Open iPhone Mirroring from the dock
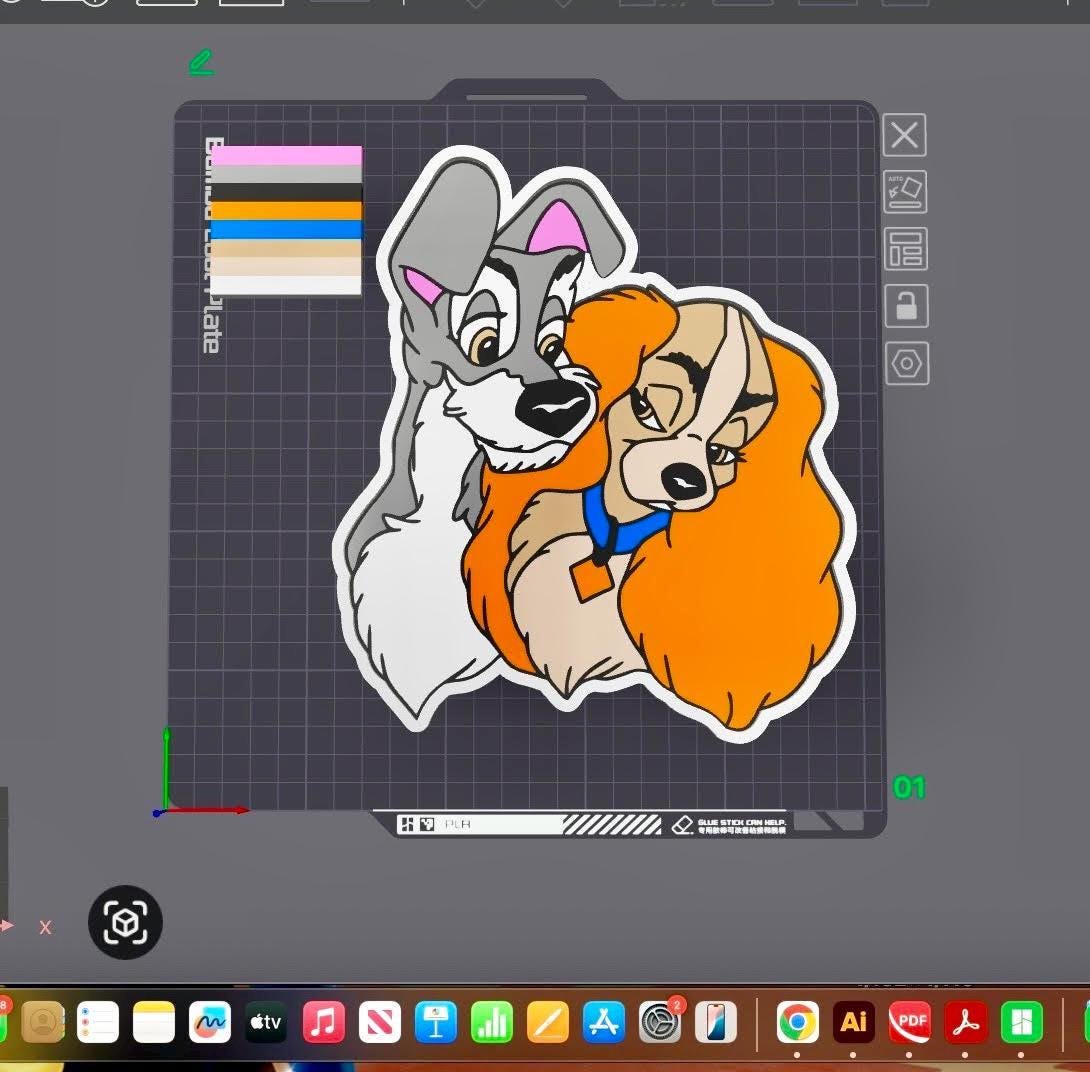Image resolution: width=1090 pixels, height=1072 pixels. (716, 1022)
